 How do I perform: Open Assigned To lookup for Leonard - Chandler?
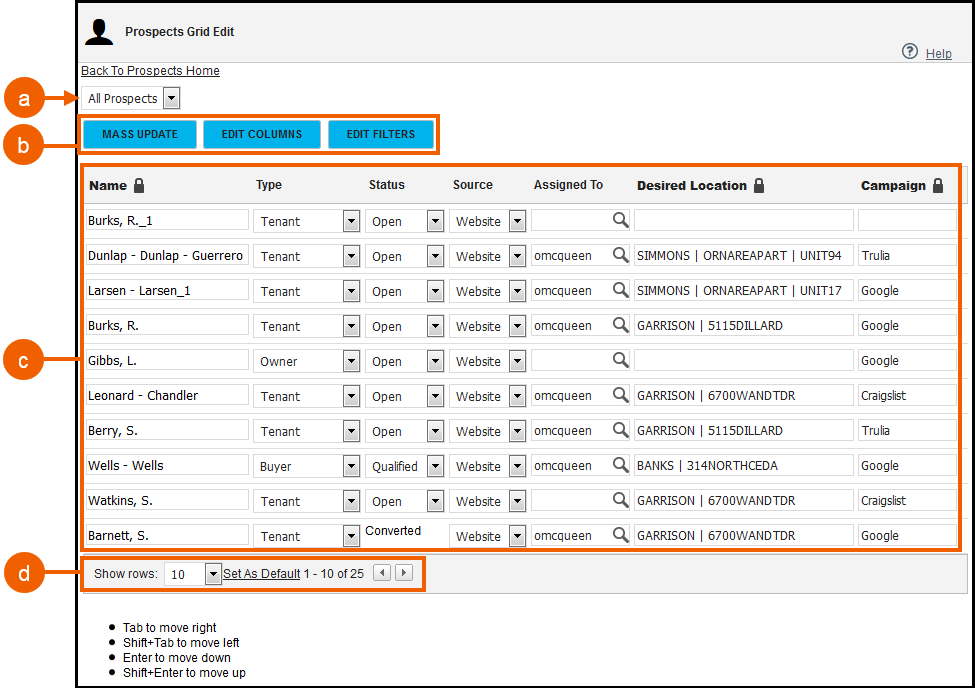tap(620, 394)
